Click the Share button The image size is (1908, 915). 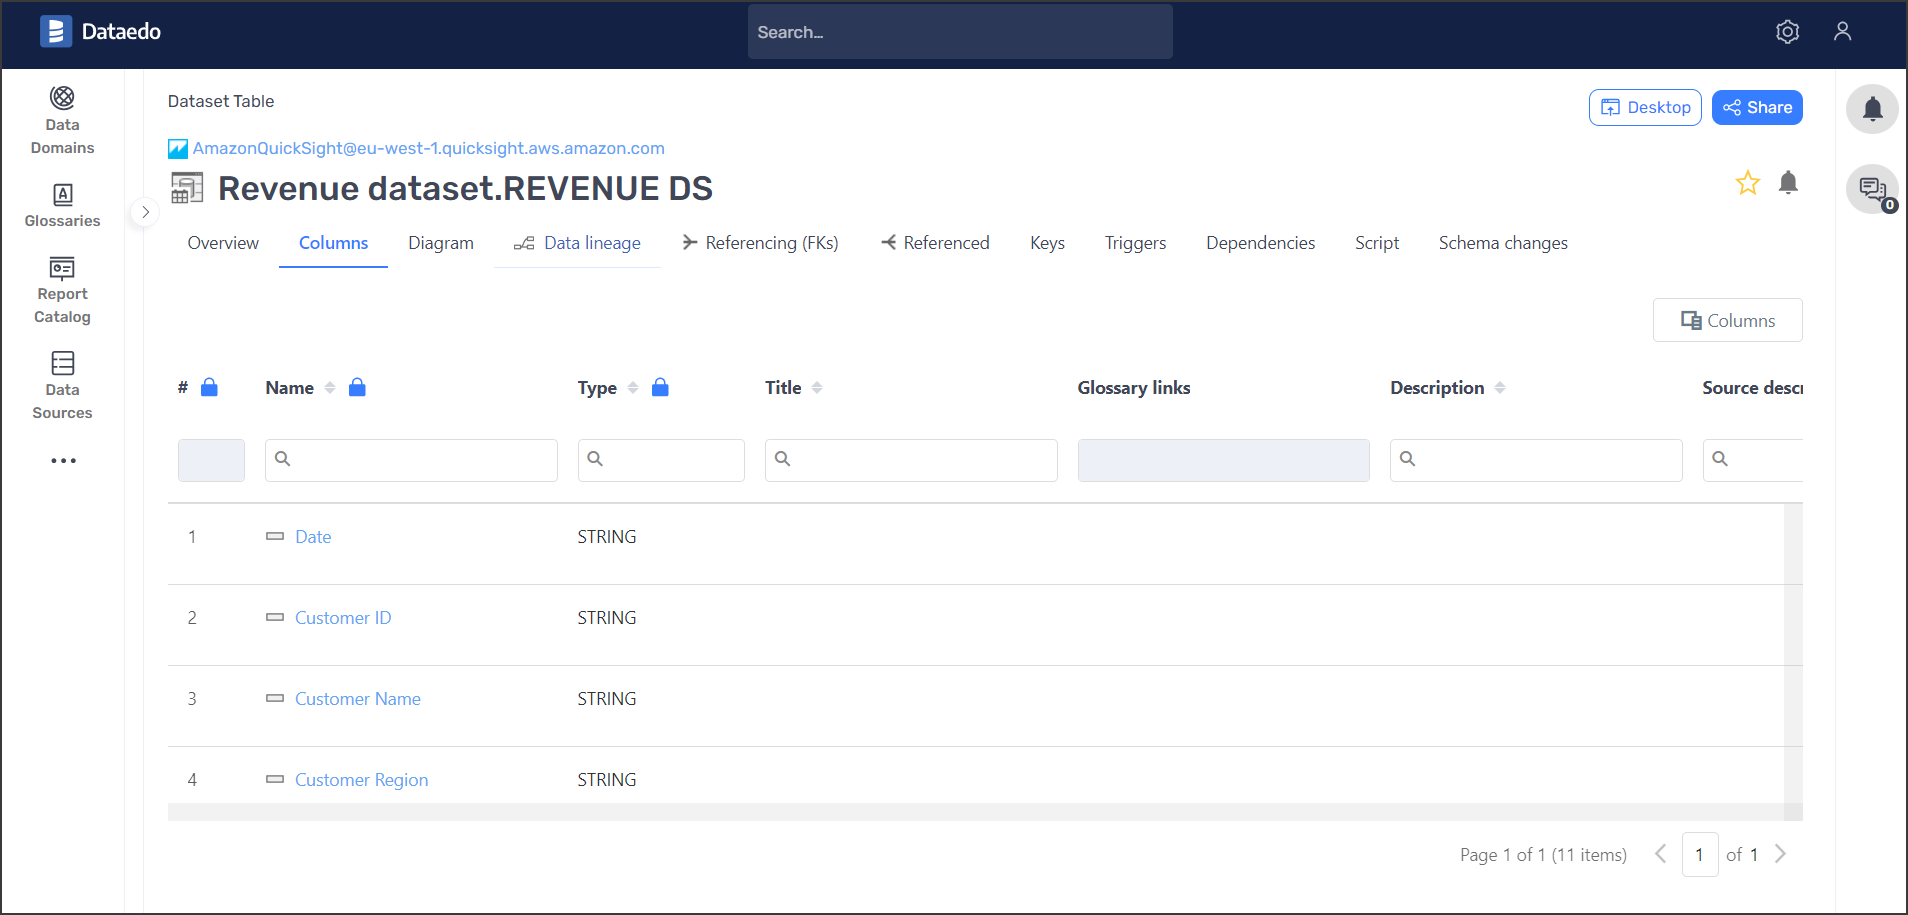coord(1757,107)
